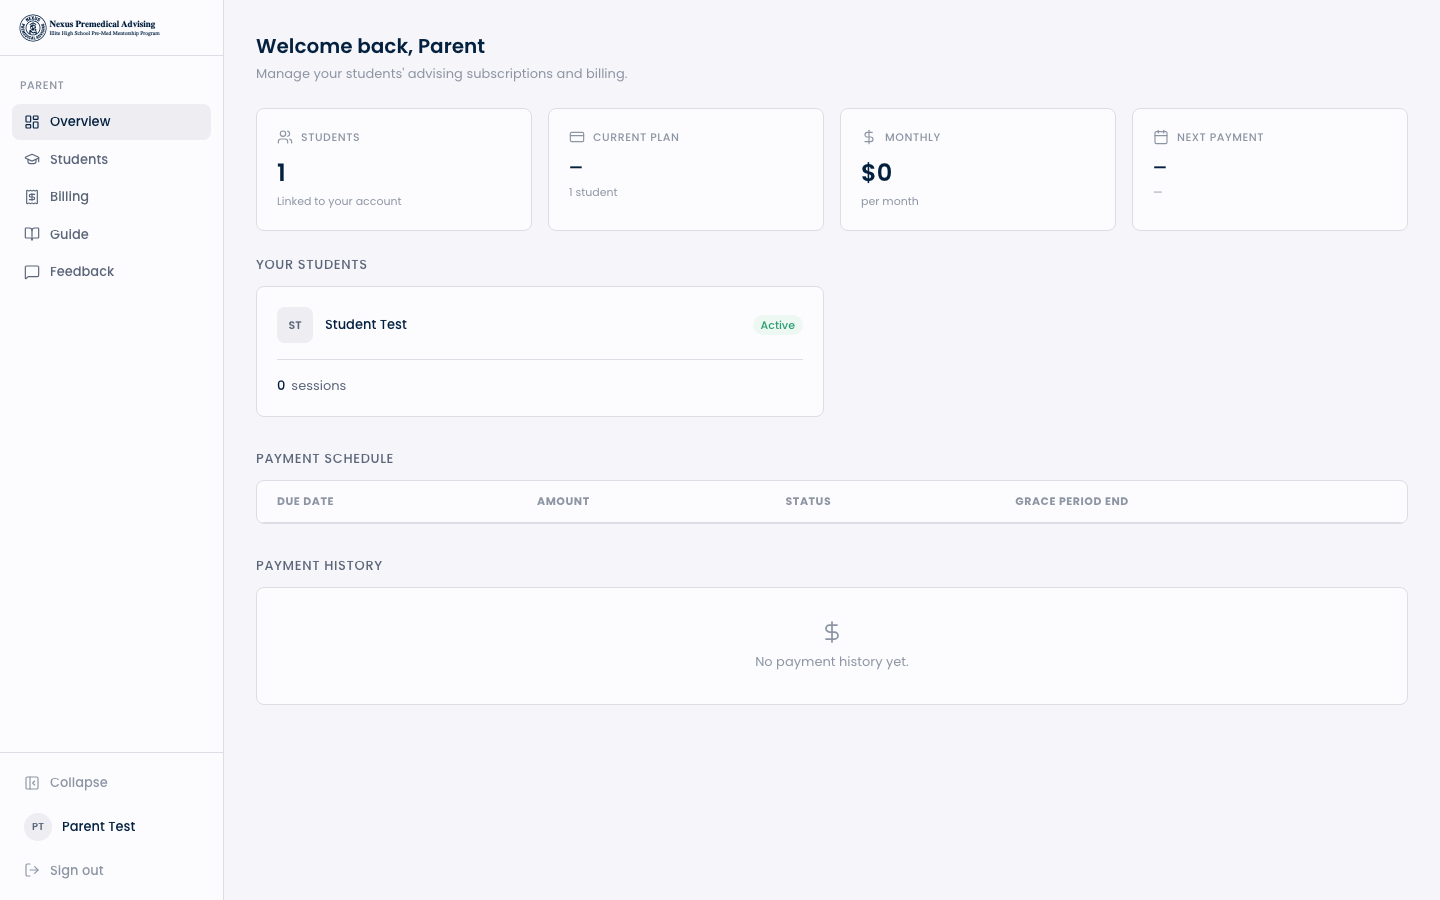Viewport: 1440px width, 900px height.
Task: Click the Guide book icon
Action: point(32,234)
